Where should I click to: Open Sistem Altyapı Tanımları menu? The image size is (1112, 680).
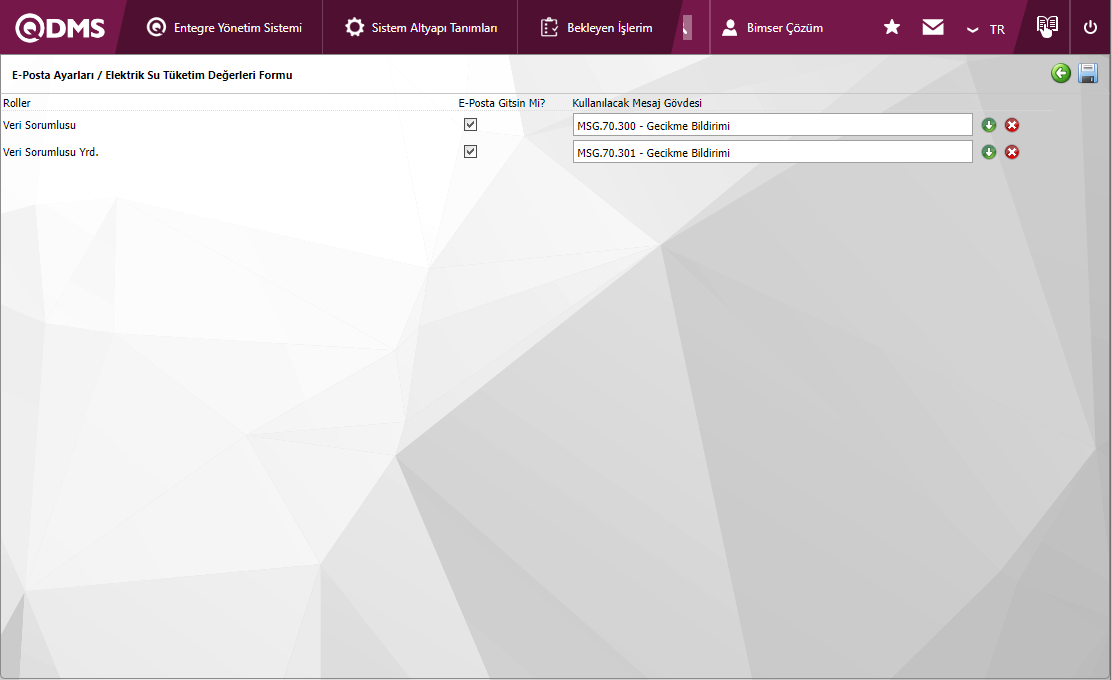click(421, 28)
